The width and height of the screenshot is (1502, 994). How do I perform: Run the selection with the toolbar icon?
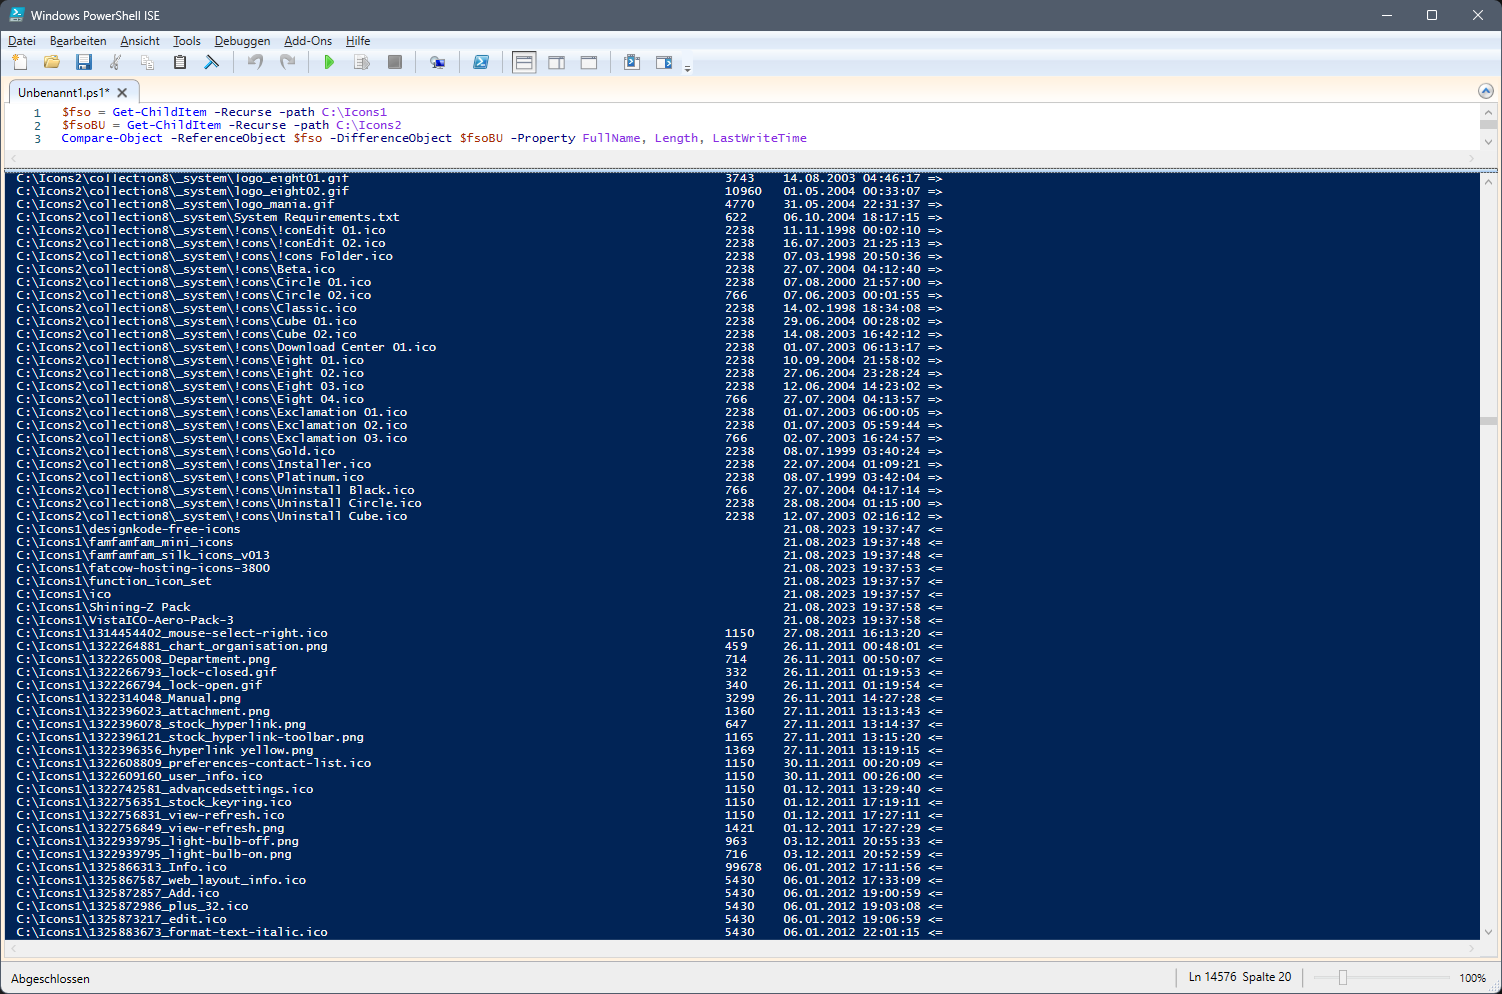pos(362,62)
